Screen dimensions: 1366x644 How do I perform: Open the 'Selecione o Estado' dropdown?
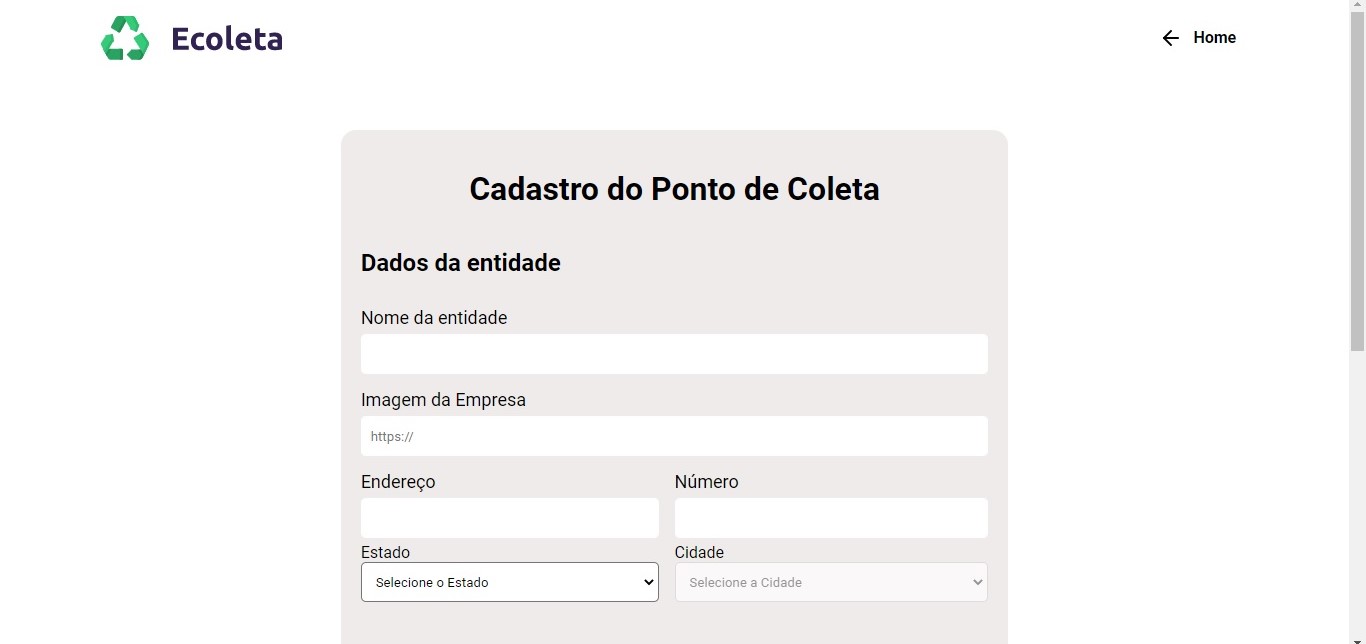click(509, 582)
